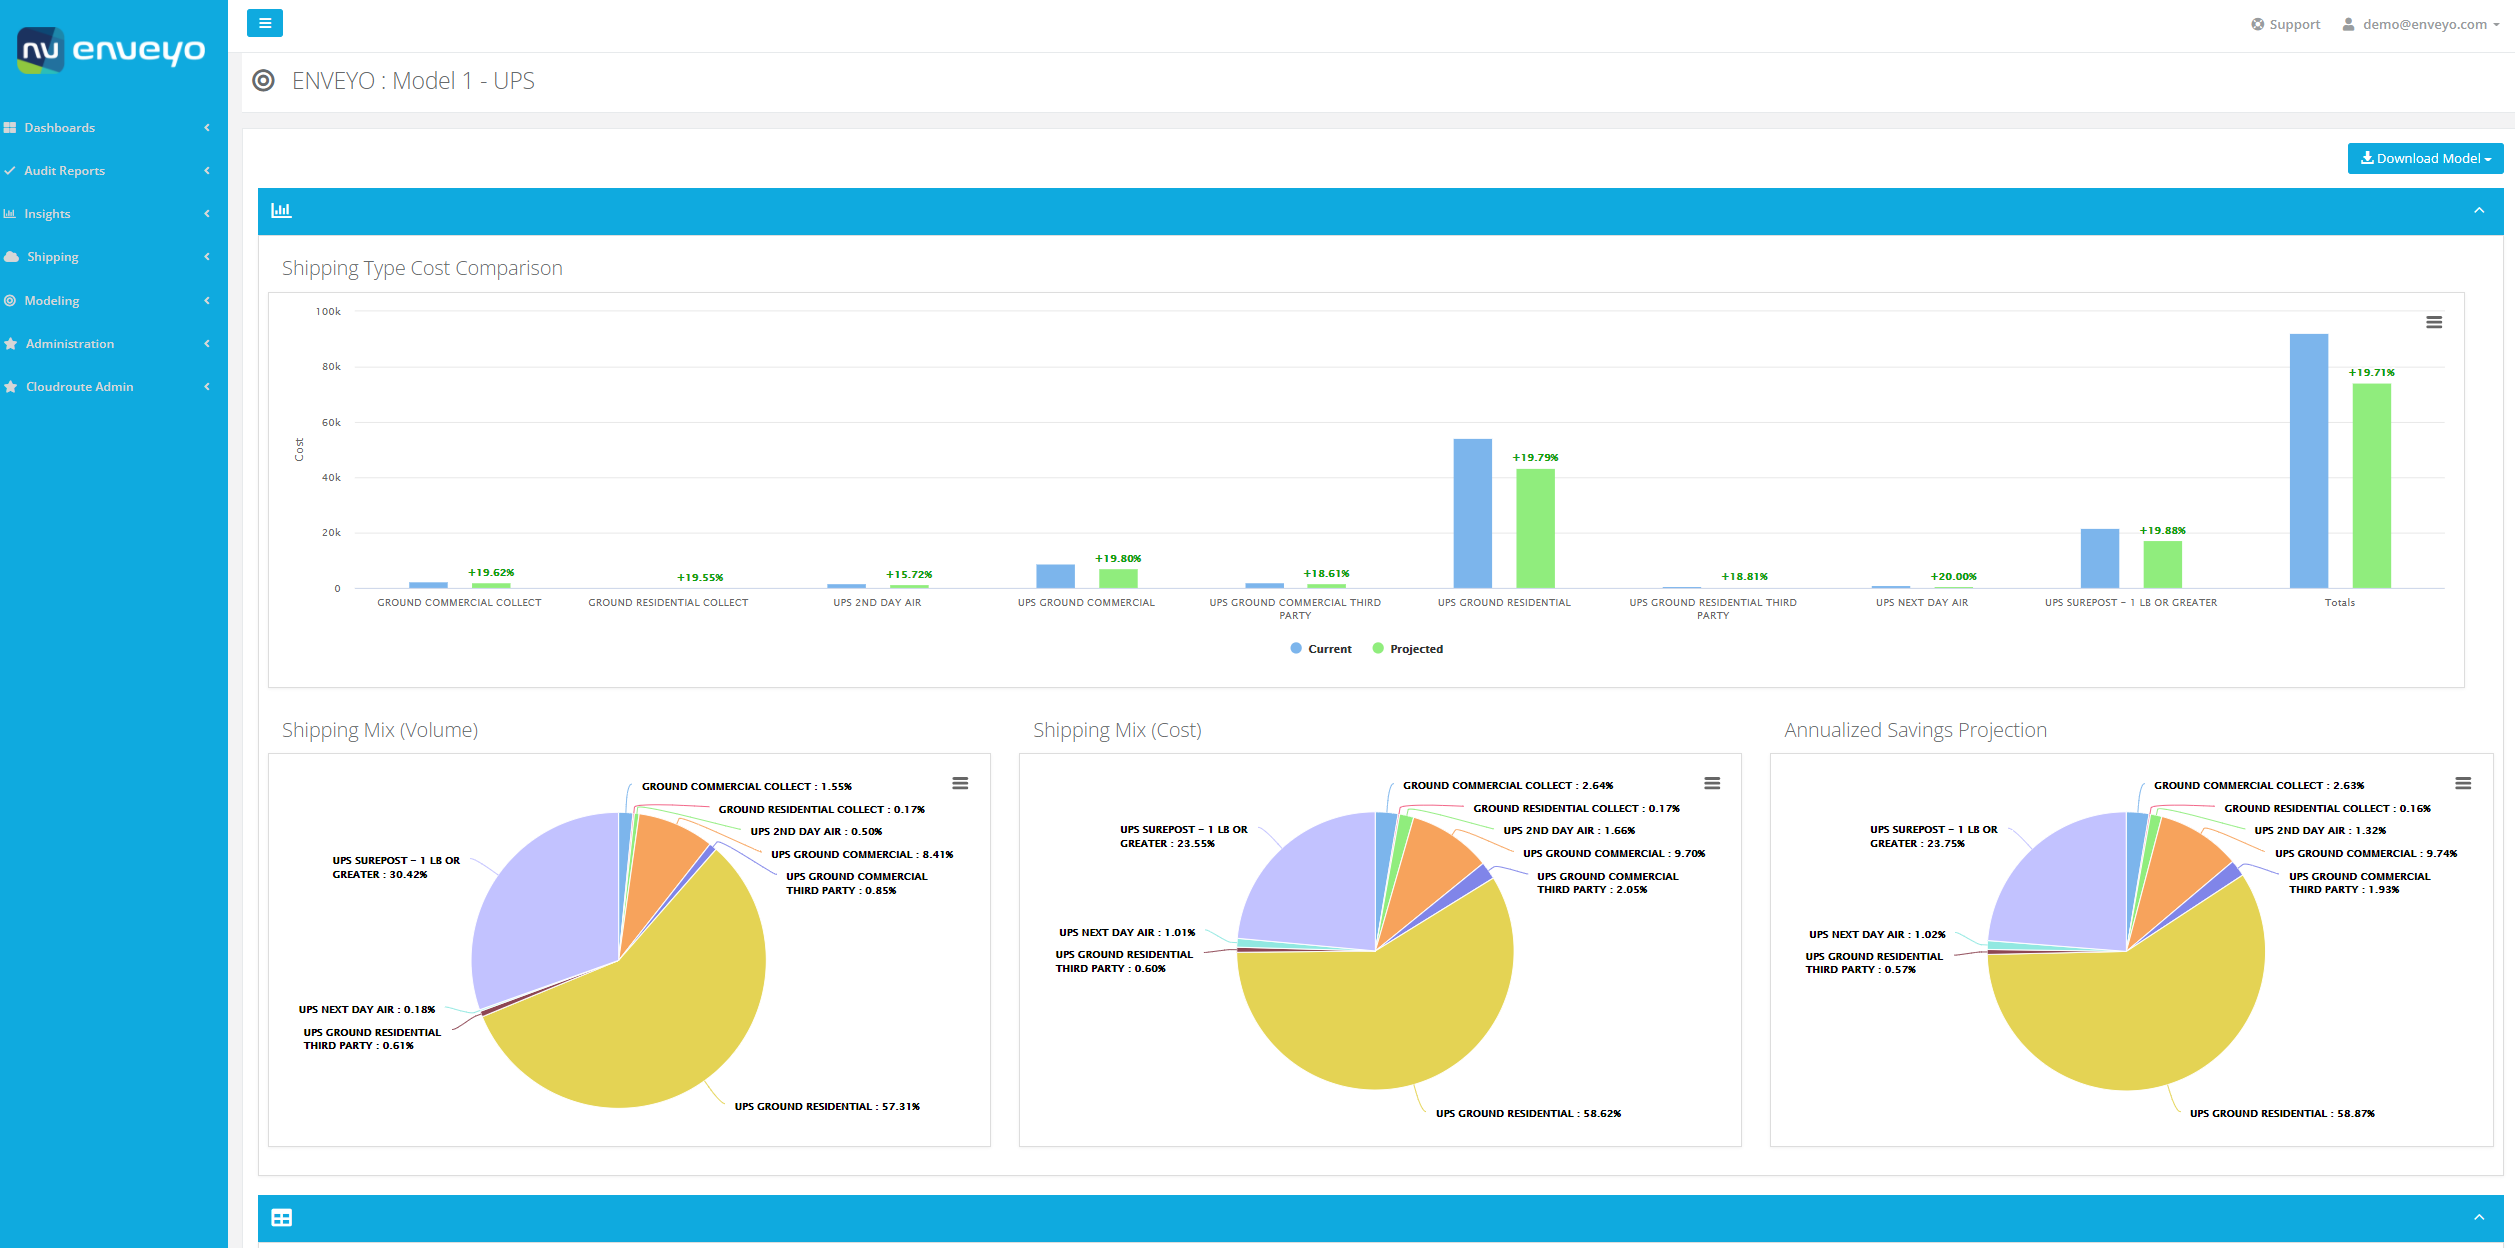The image size is (2515, 1248).
Task: Click the Totals current cost bar
Action: tap(2308, 461)
